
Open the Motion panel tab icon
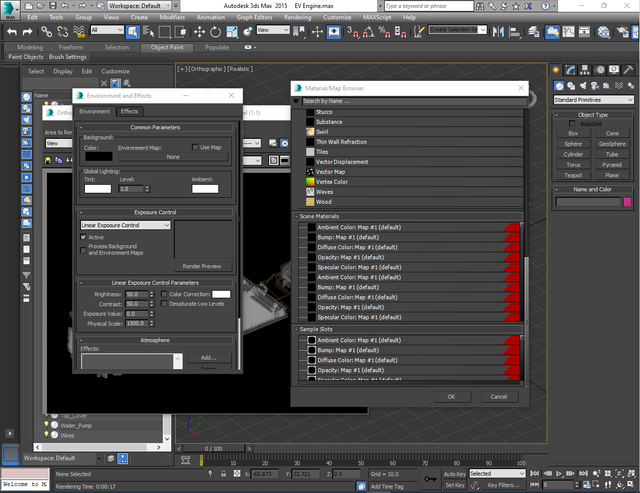click(x=600, y=70)
